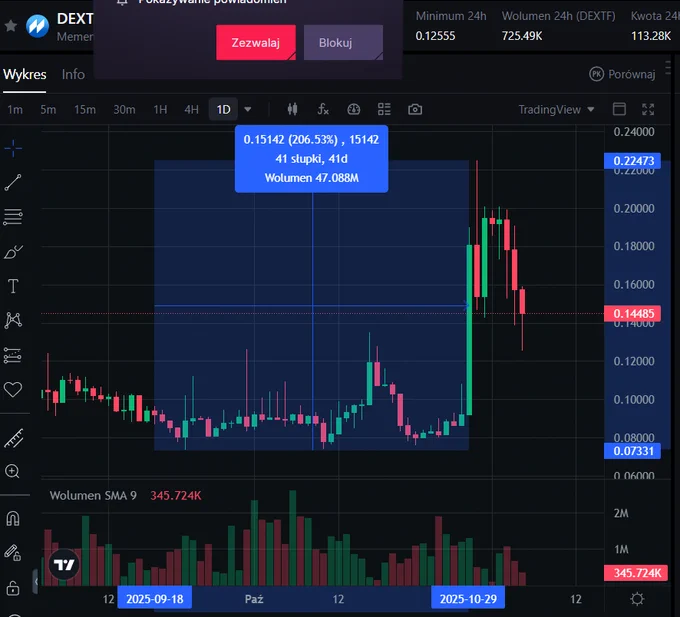Click the 0.07331 price label on the axis
680x617 pixels.
[632, 451]
